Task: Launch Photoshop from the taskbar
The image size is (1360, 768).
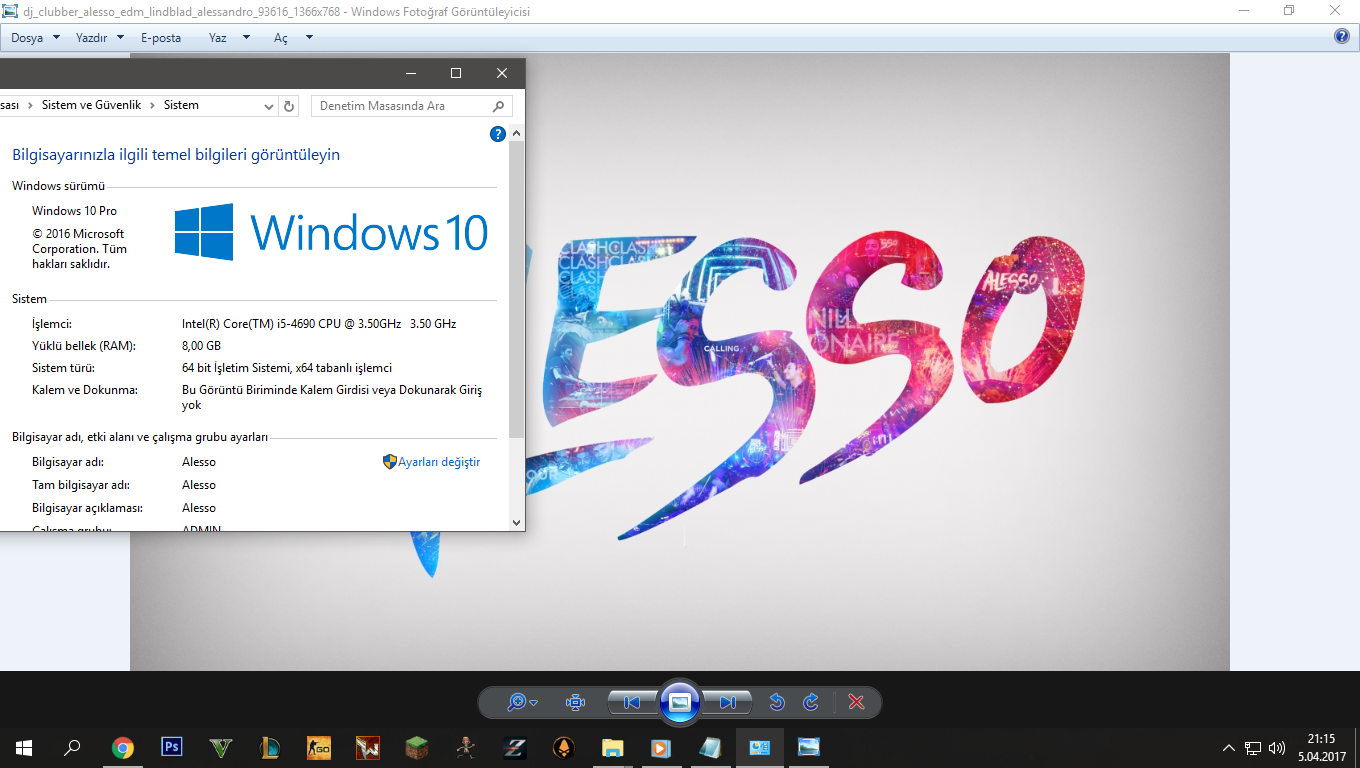Action: pyautogui.click(x=172, y=747)
